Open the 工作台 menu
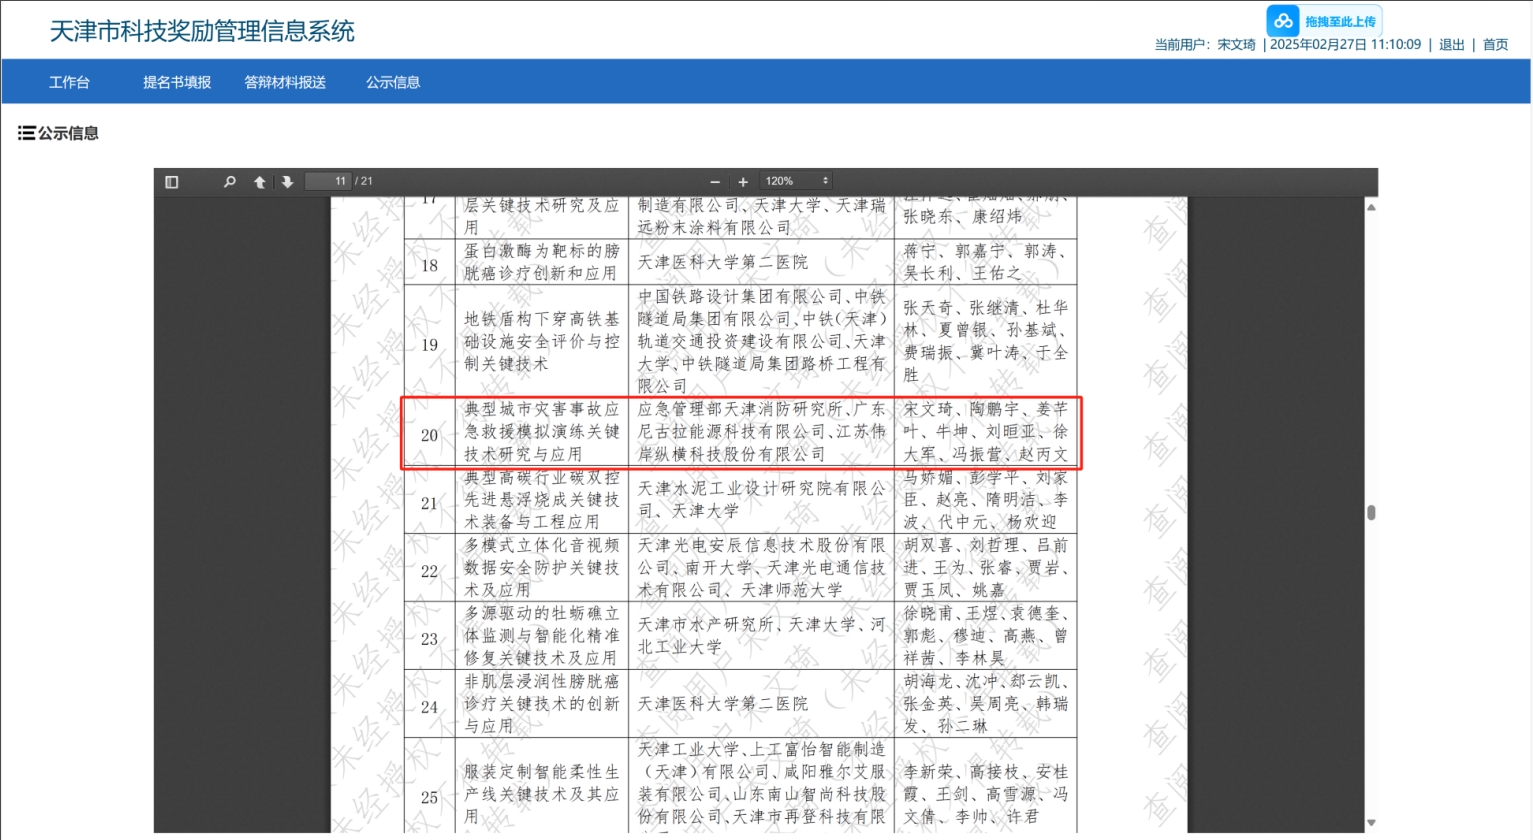Viewport: 1533px width, 840px height. tap(69, 82)
